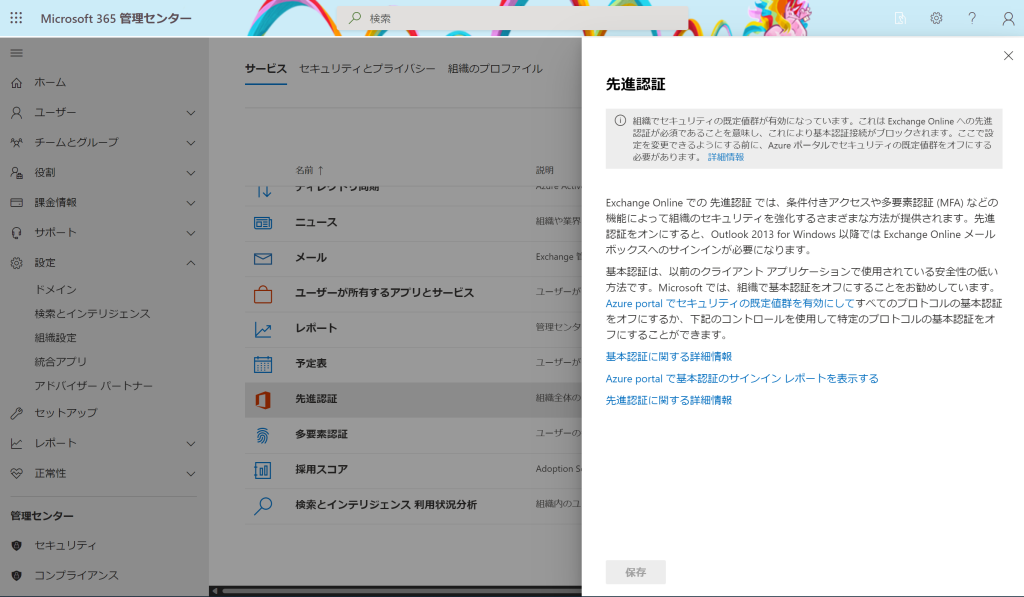
Task: Click the settings gear icon in header
Action: 936,18
